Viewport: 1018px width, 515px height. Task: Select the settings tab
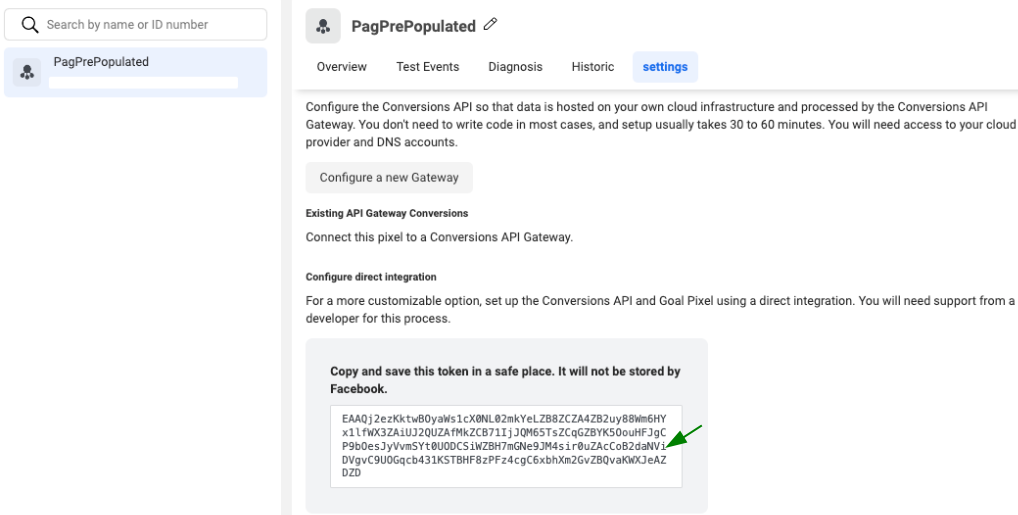click(x=665, y=67)
